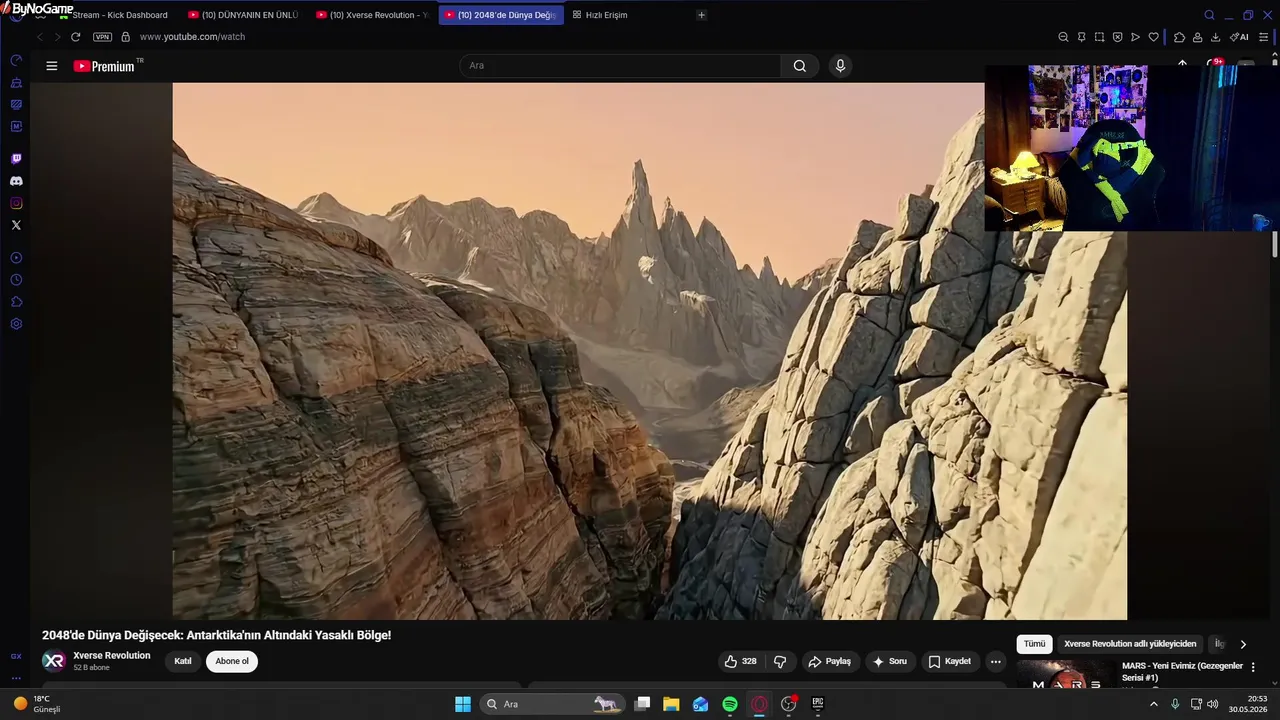Dislike the video with thumbs-down icon

(780, 661)
